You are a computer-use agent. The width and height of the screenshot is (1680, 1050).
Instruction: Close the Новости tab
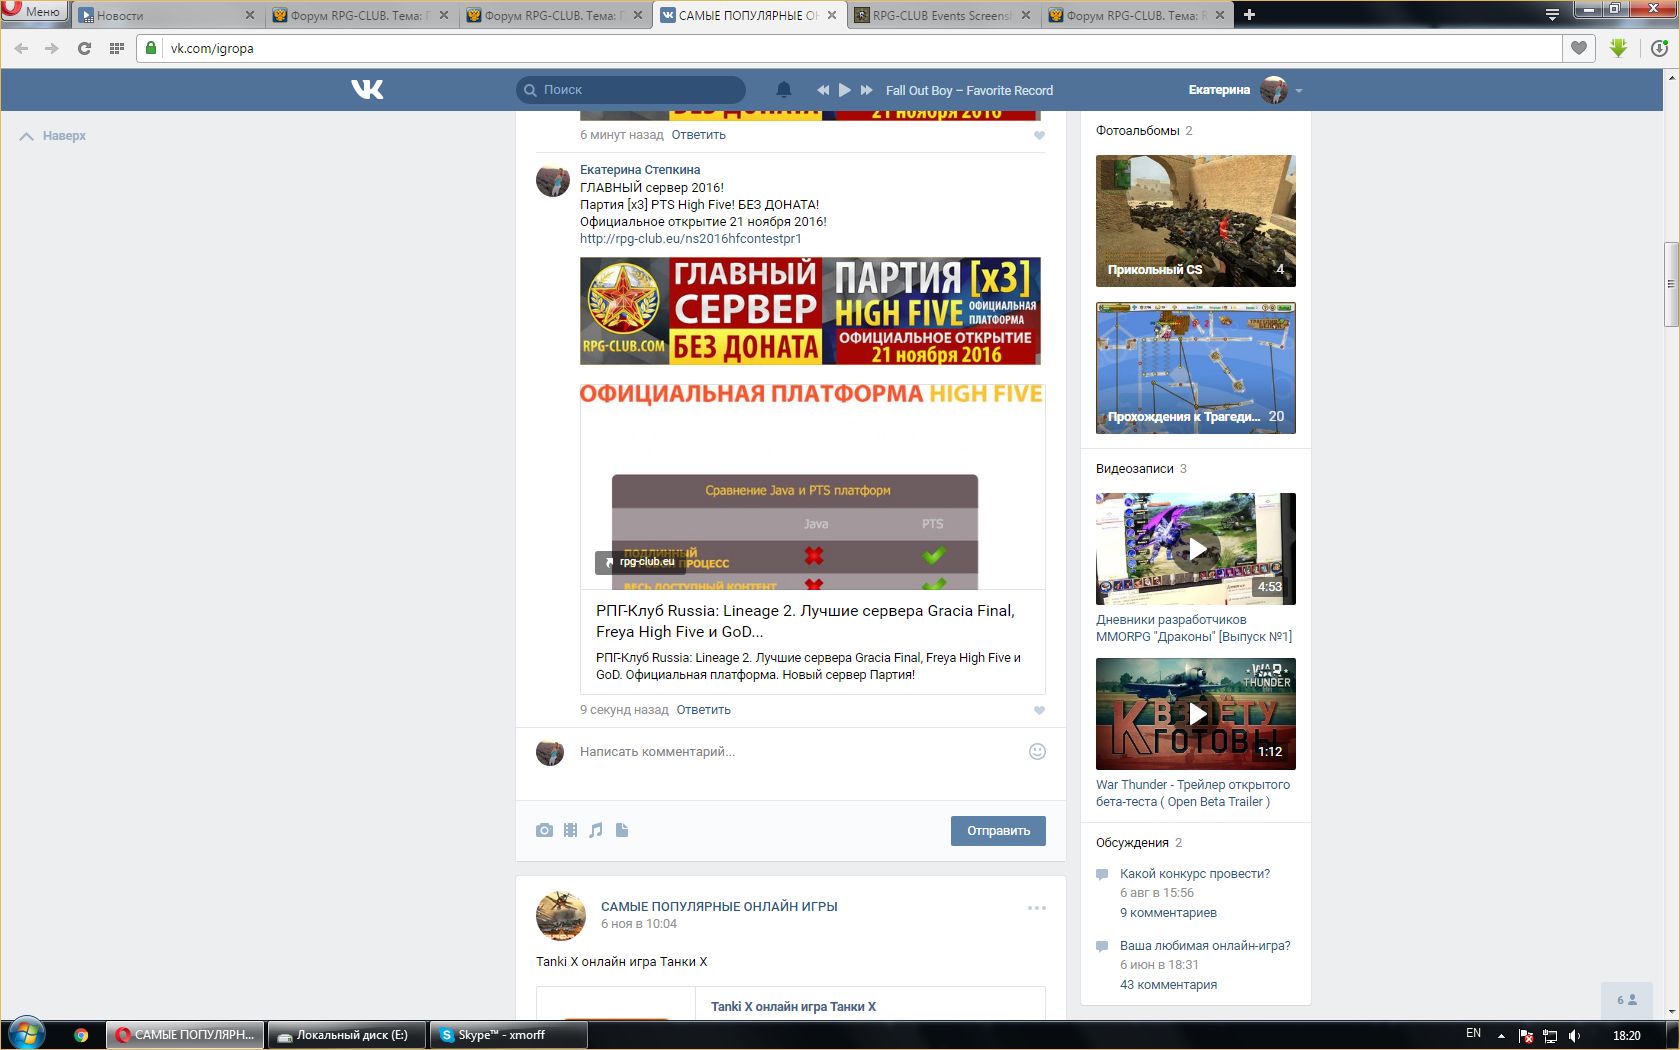pos(249,15)
